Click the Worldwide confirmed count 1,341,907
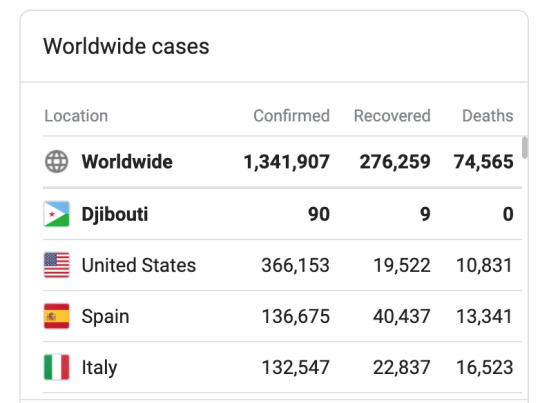This screenshot has height=403, width=540. [287, 162]
